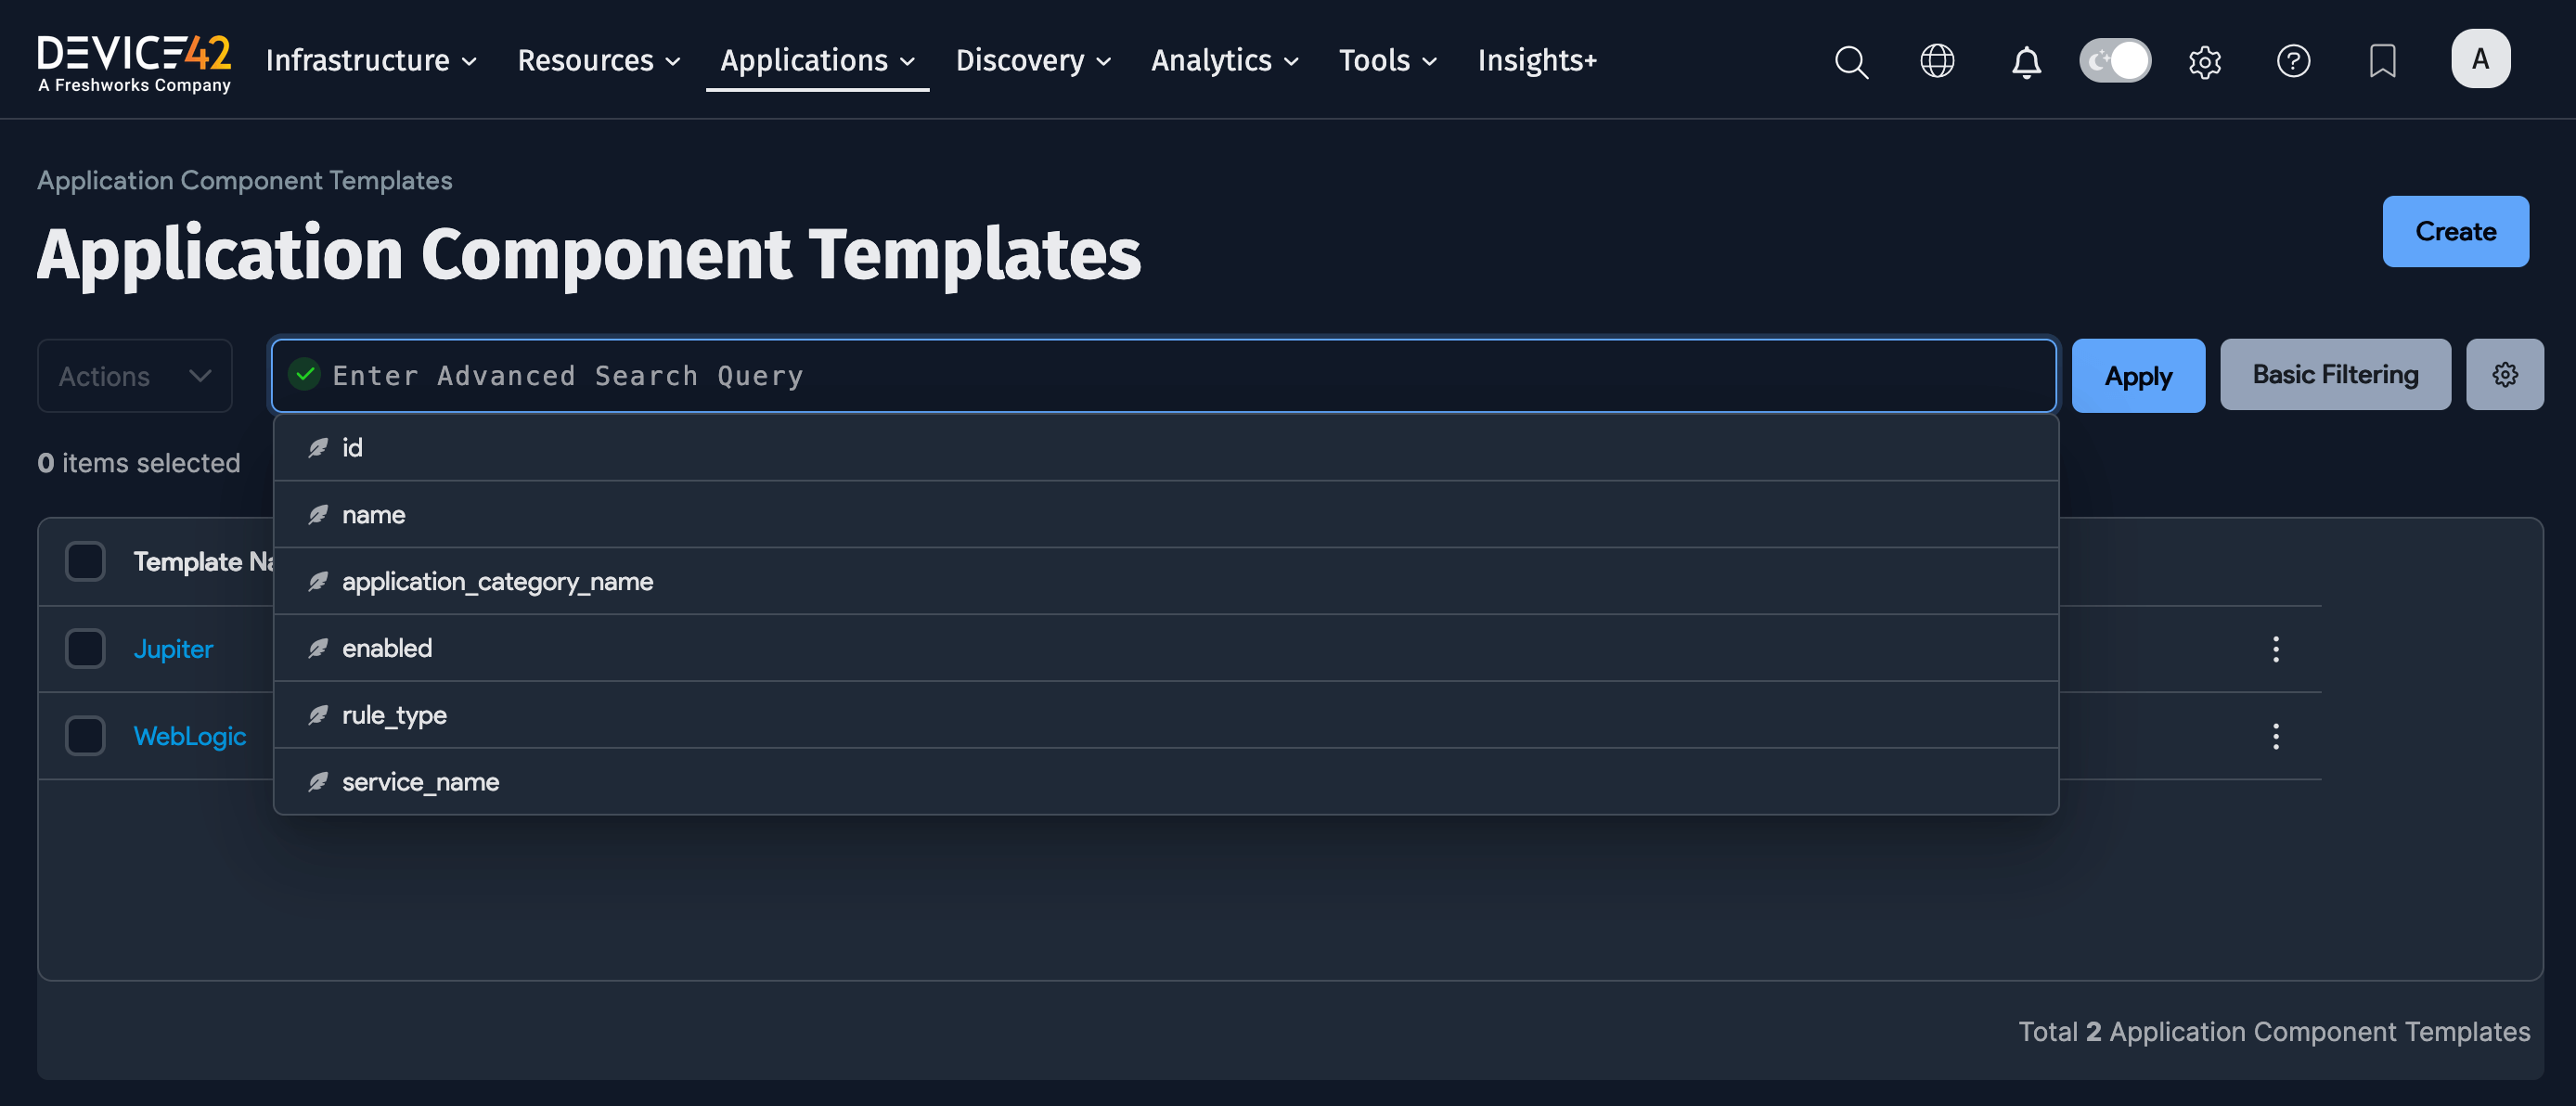Open the globe language icon
Viewport: 2576px width, 1106px height.
1937,61
